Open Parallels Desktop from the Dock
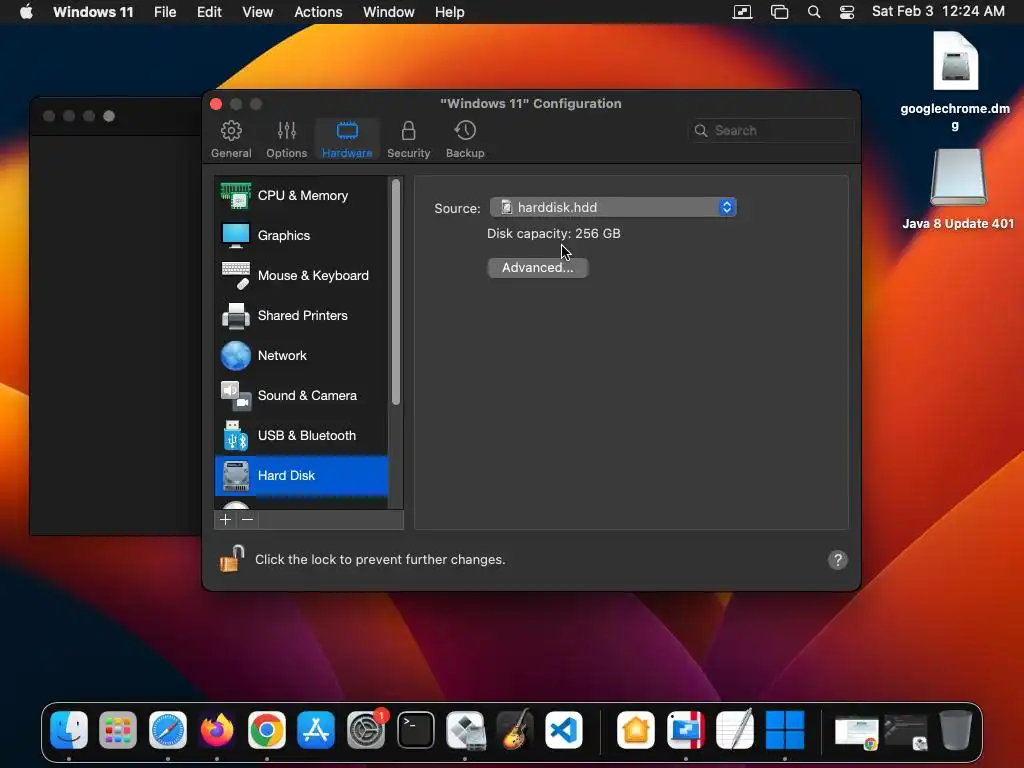 click(686, 729)
